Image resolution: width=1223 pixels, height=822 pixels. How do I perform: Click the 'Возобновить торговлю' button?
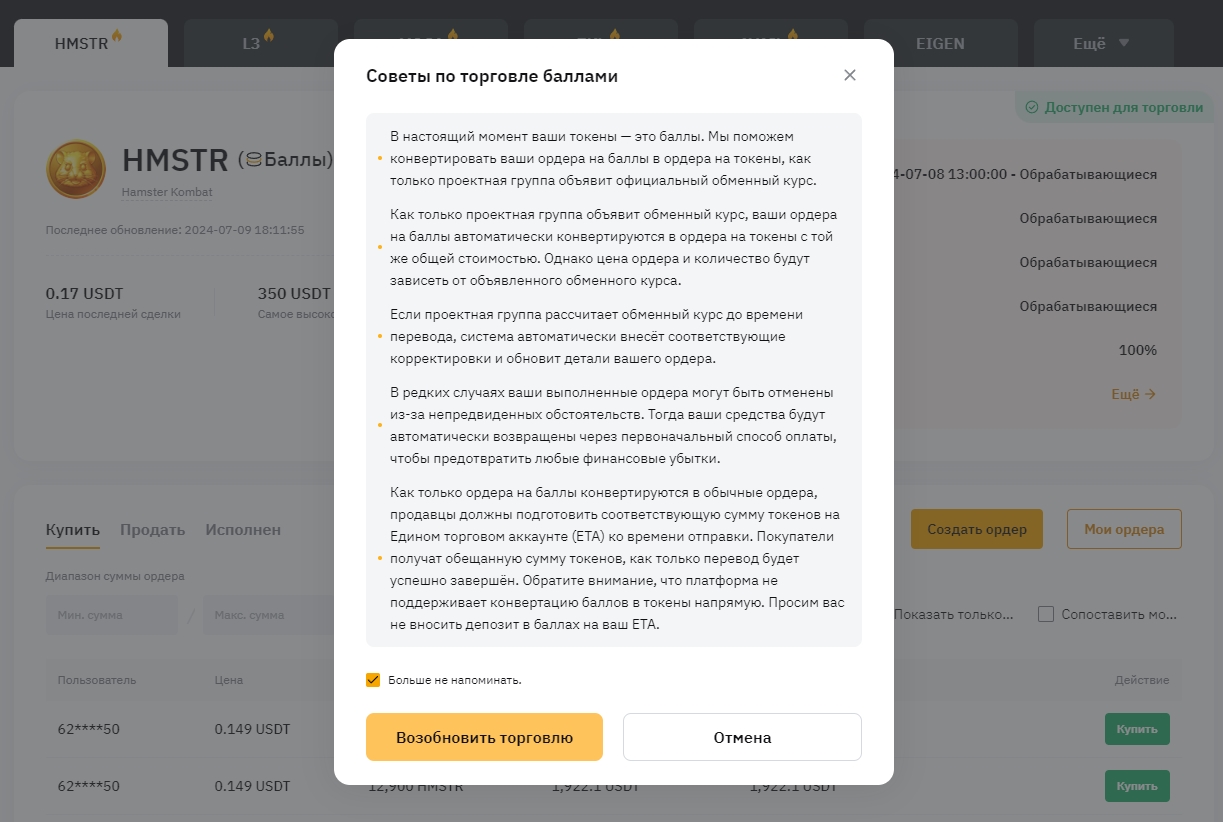pyautogui.click(x=484, y=737)
